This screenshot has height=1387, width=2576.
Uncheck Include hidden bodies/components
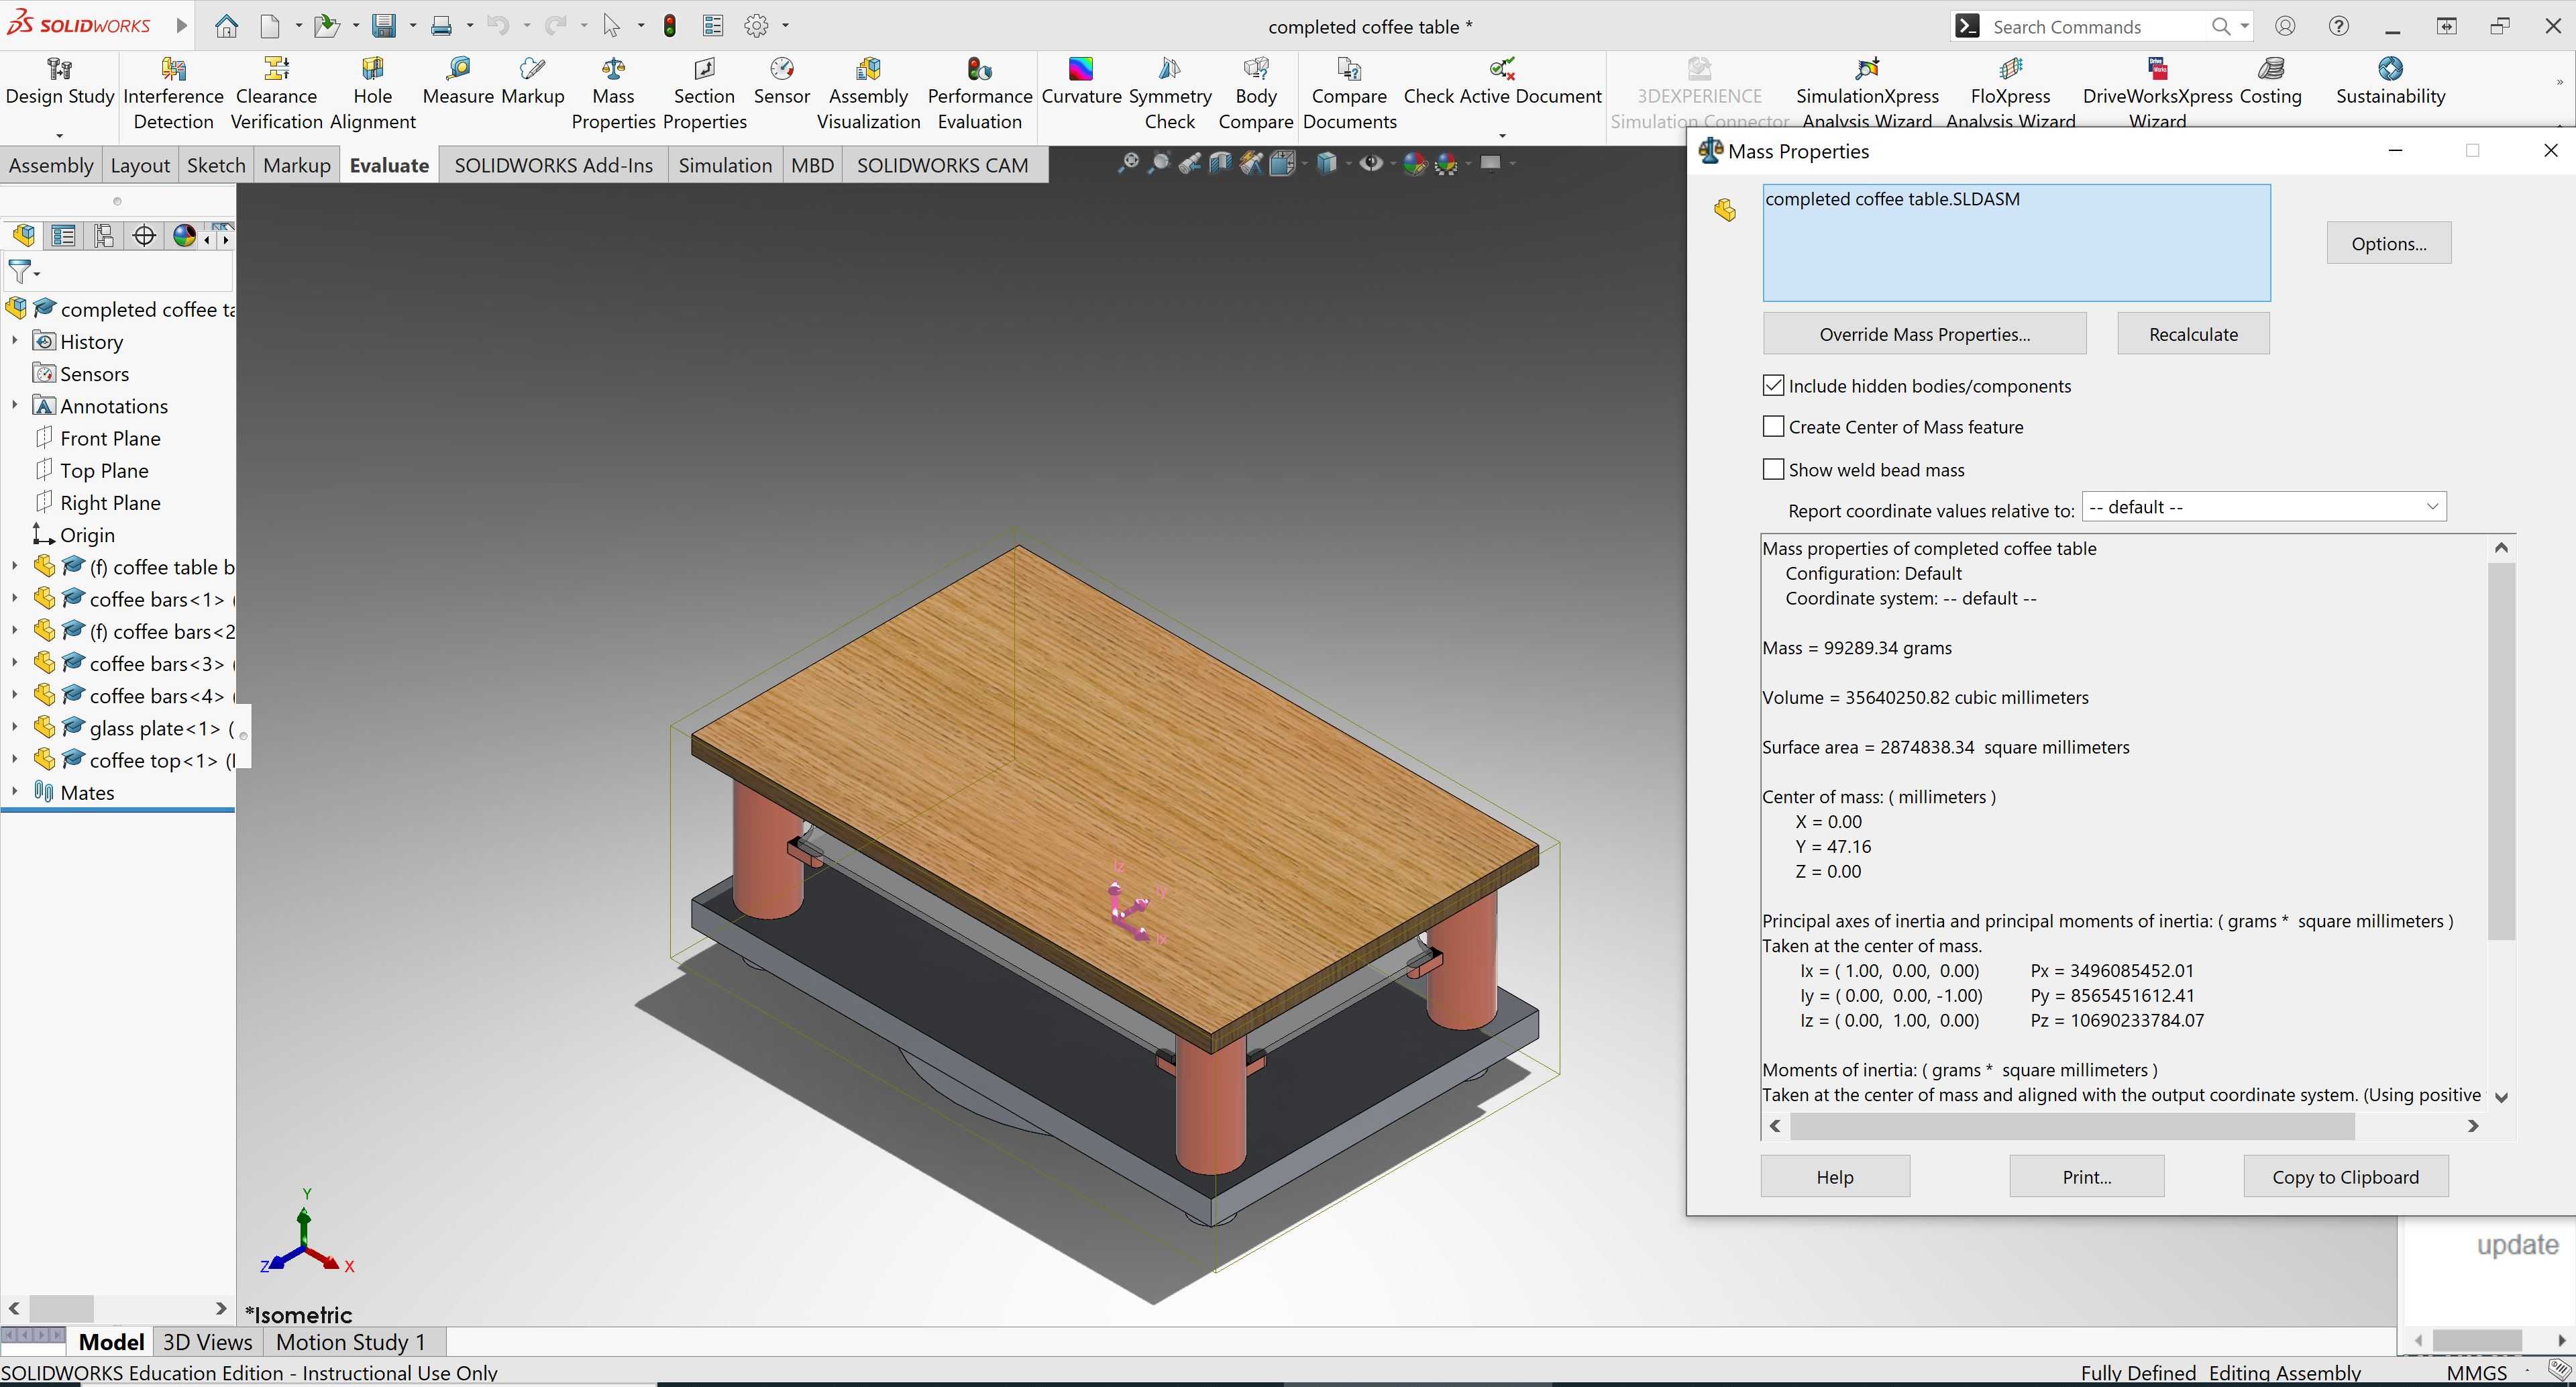(1773, 386)
